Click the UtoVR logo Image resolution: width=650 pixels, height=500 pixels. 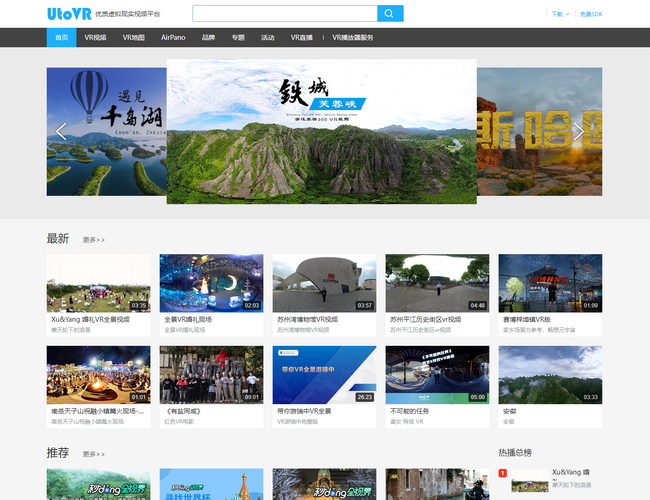point(67,13)
